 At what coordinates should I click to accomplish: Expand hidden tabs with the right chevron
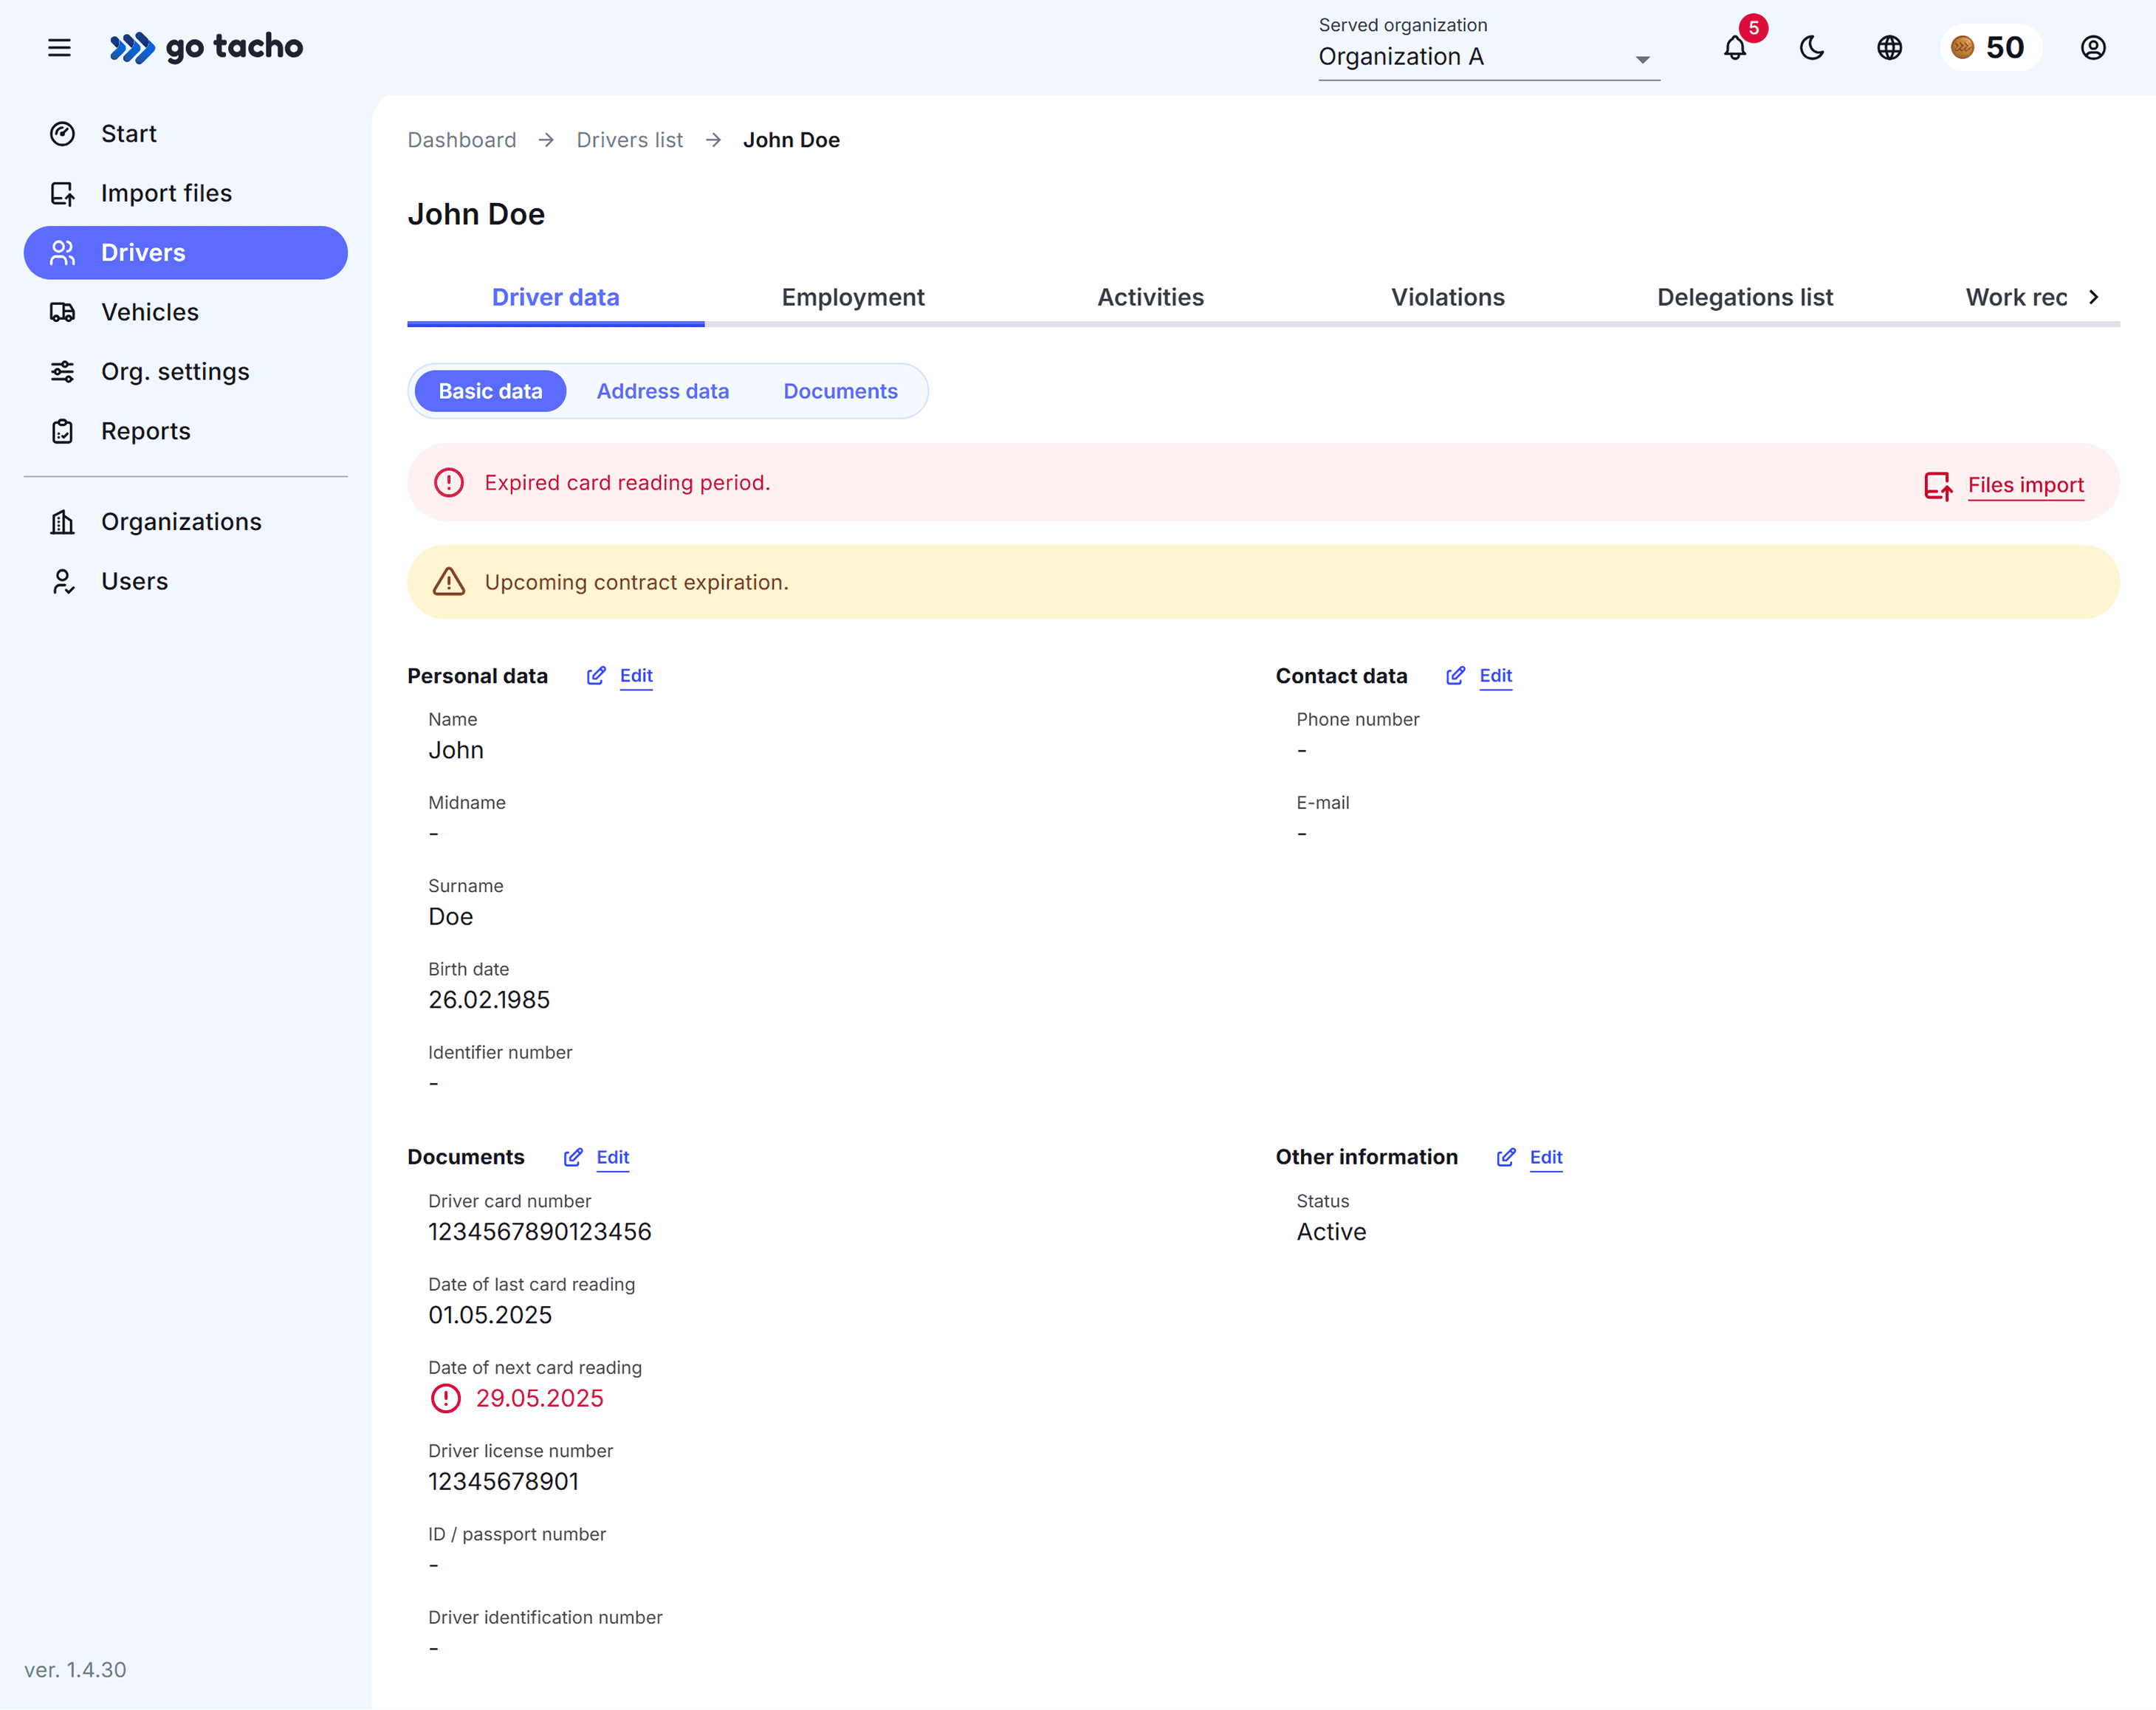pyautogui.click(x=2095, y=296)
